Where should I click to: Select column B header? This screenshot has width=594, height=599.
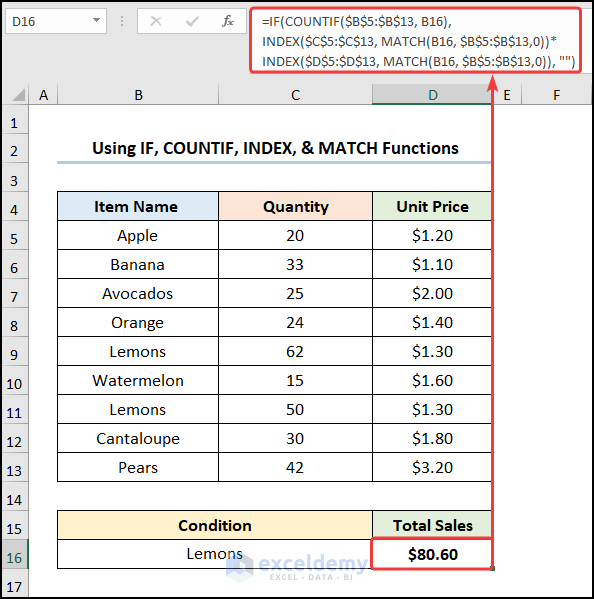point(138,95)
